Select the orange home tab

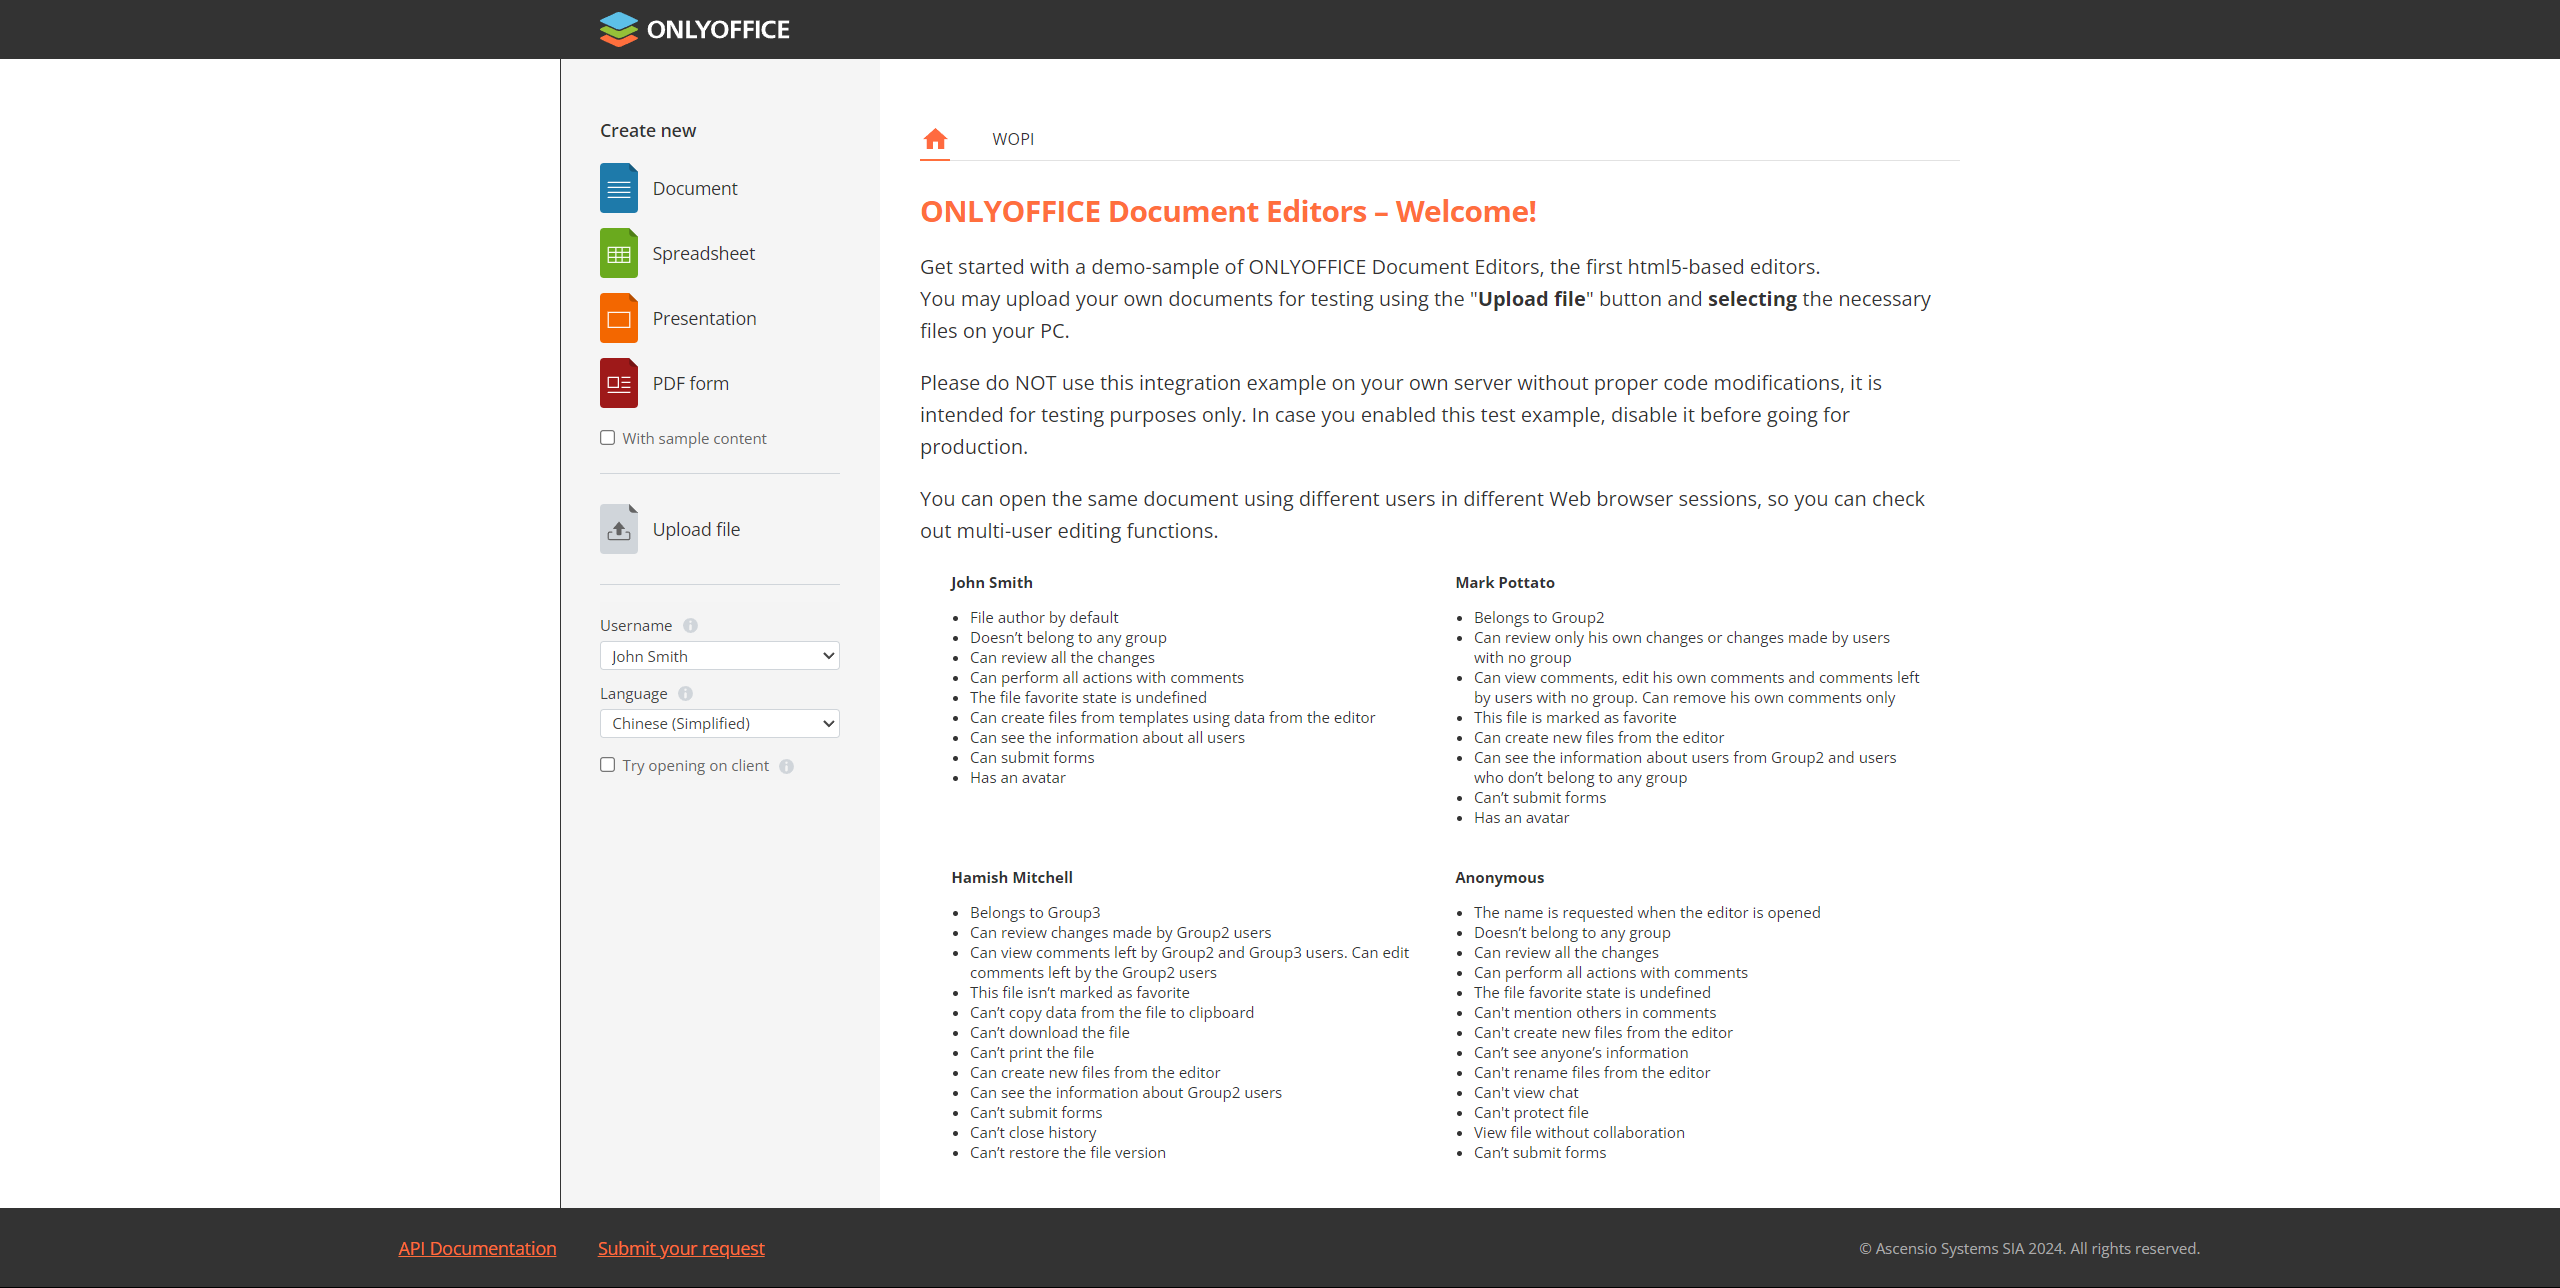click(x=935, y=139)
